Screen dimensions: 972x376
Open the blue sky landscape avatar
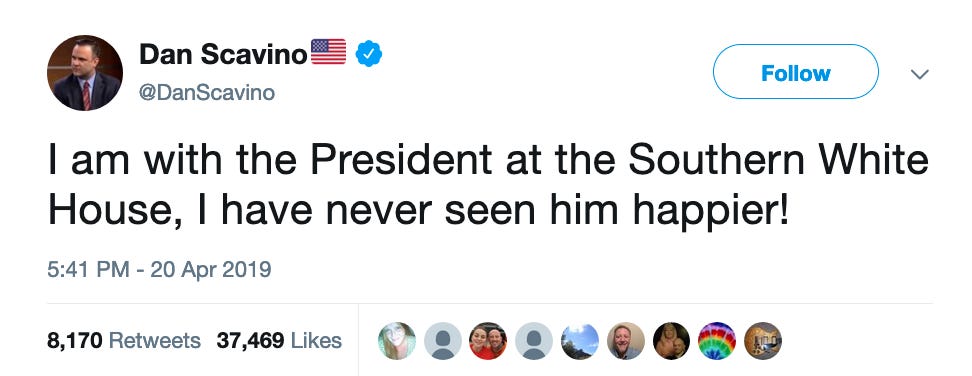(x=580, y=341)
